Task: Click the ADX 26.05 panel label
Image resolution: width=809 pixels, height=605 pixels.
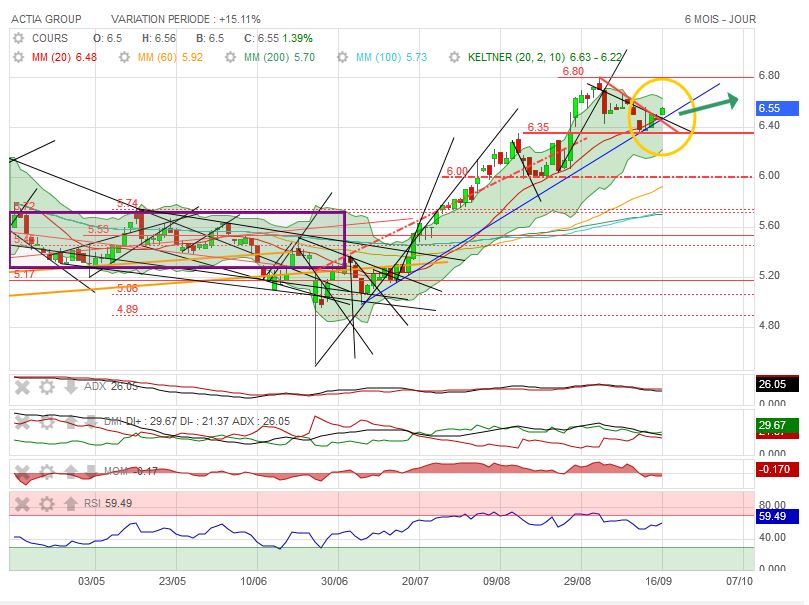Action: point(111,387)
